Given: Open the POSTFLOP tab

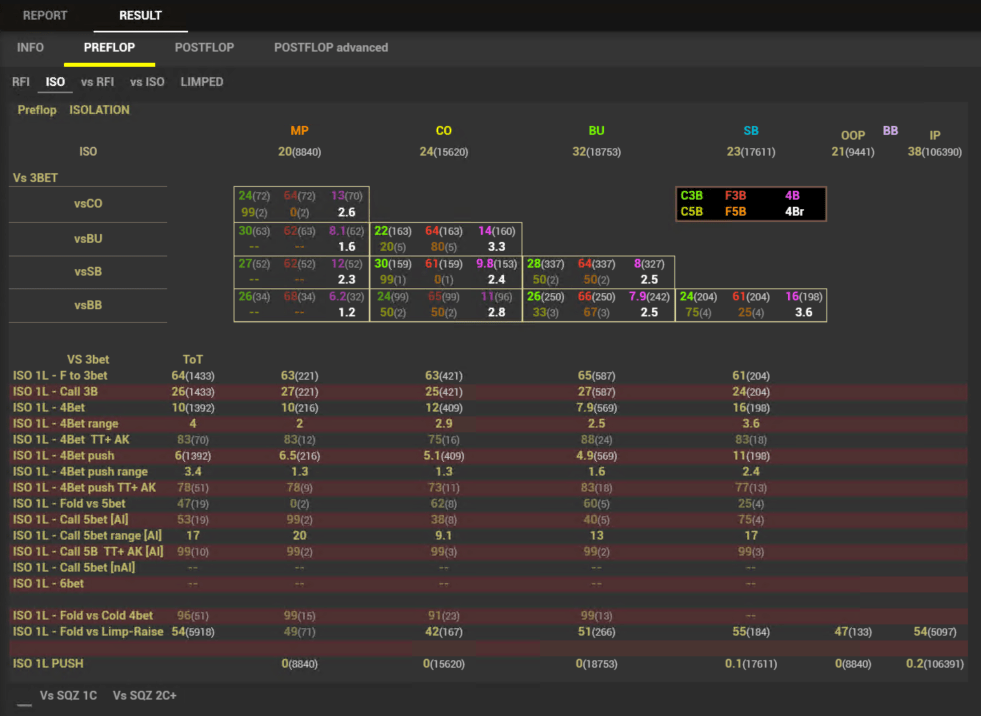Looking at the screenshot, I should [x=205, y=48].
